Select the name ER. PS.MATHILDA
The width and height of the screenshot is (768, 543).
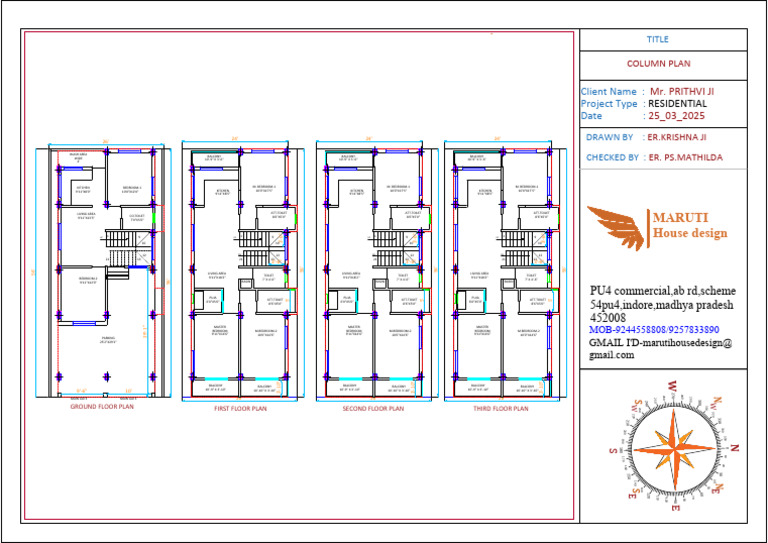(686, 158)
